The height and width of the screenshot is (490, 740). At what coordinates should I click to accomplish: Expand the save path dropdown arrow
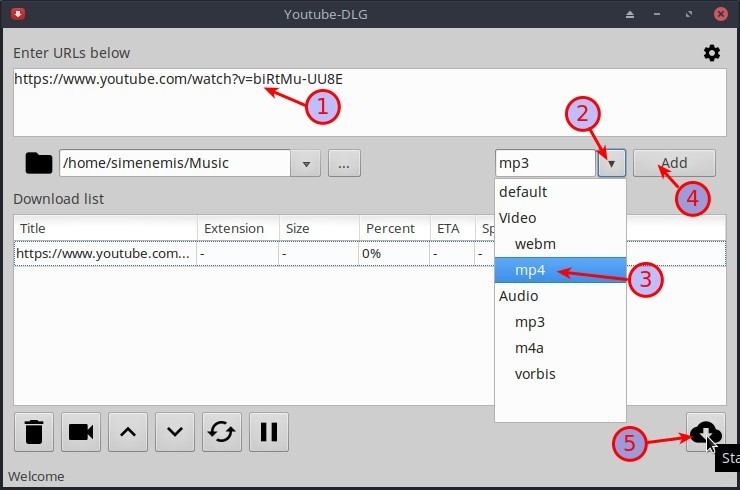click(306, 163)
